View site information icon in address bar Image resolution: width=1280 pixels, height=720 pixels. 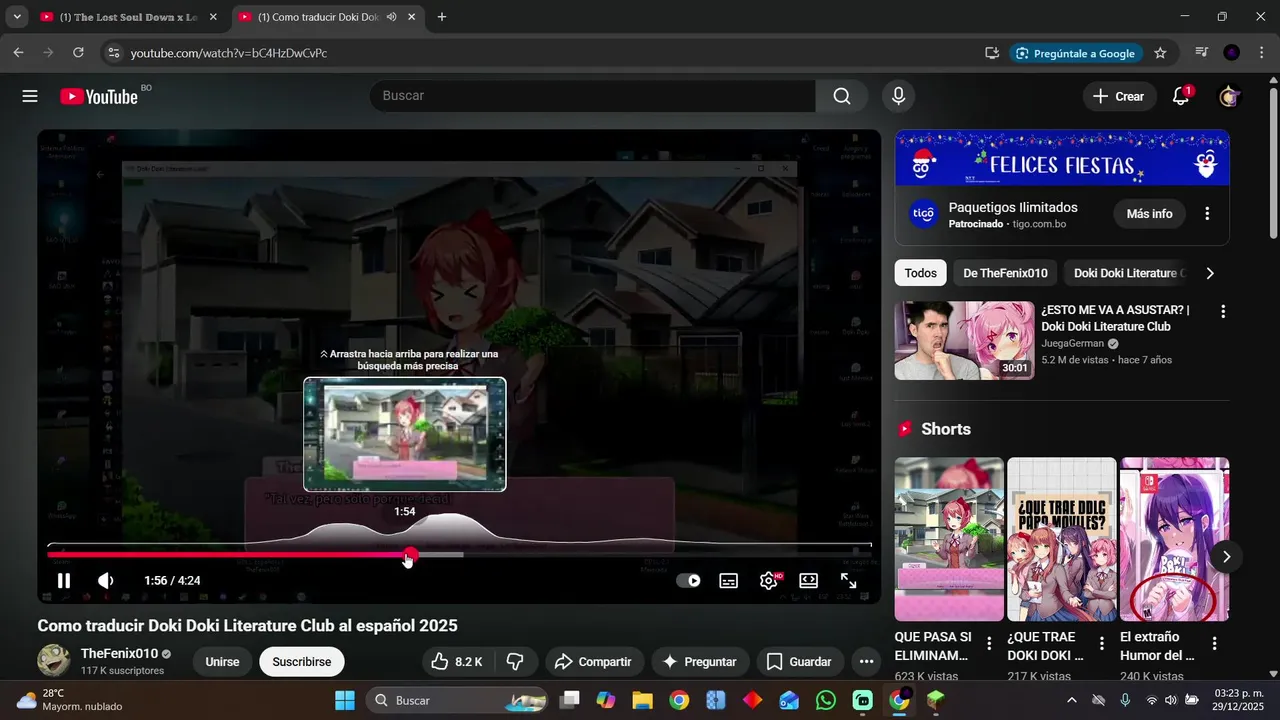point(113,53)
